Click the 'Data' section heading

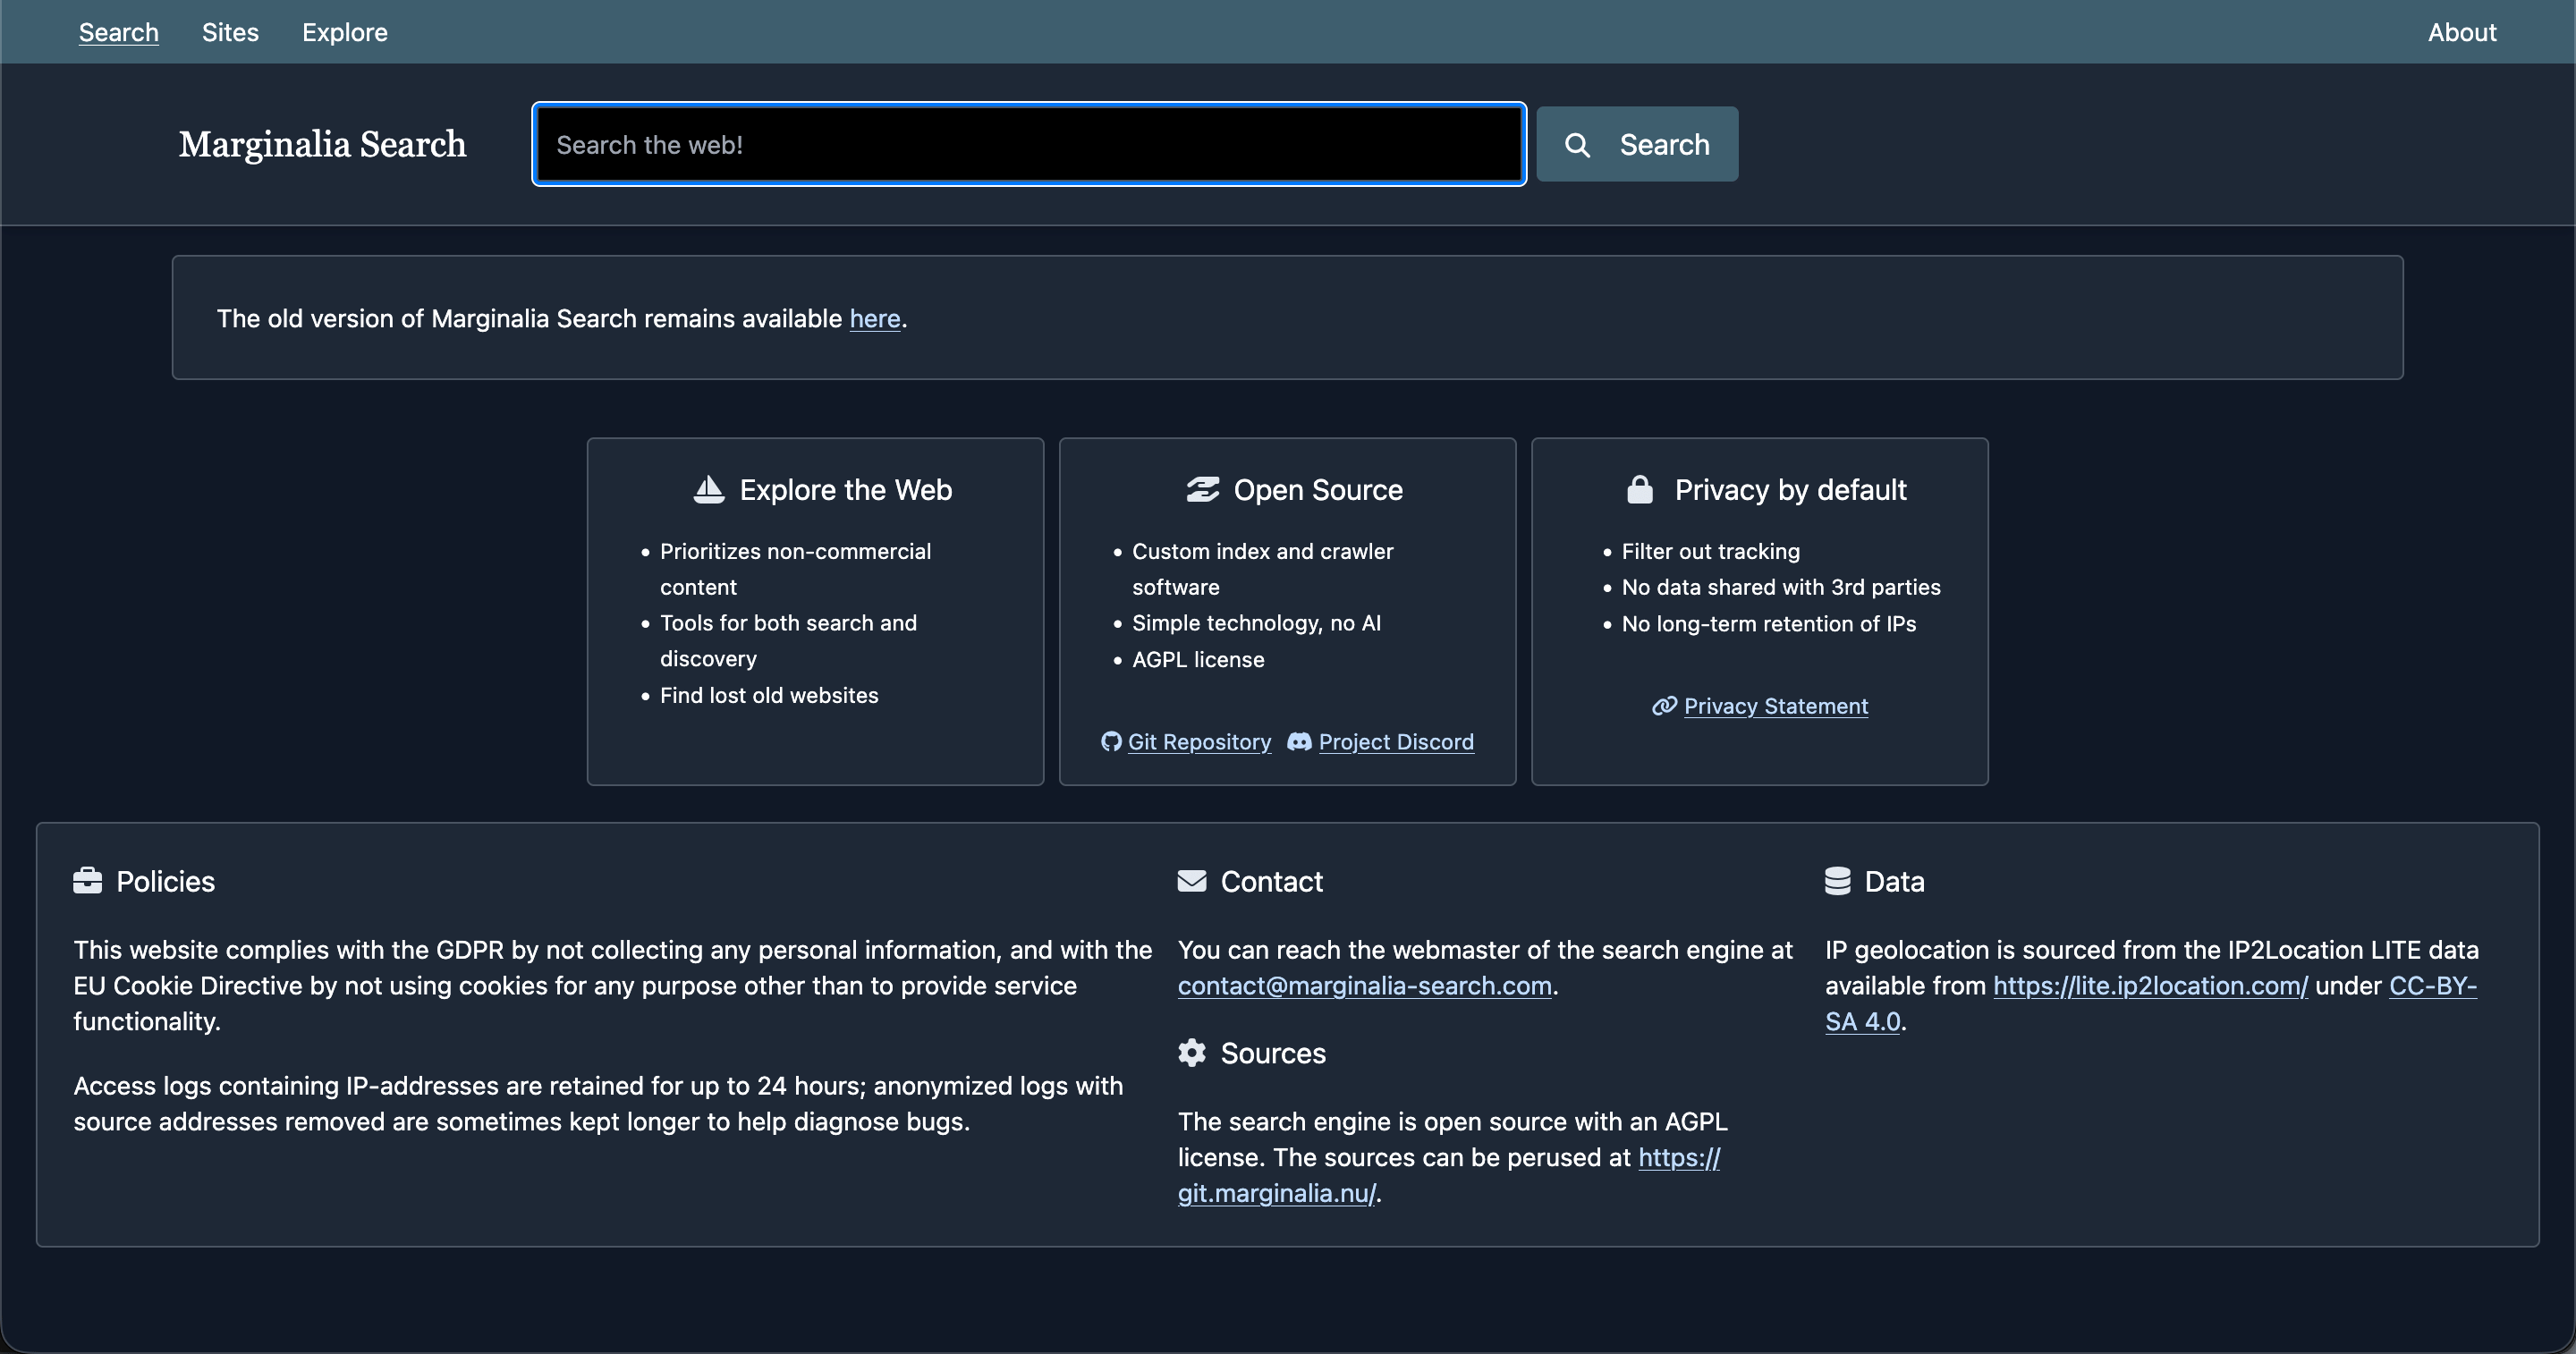click(1894, 881)
